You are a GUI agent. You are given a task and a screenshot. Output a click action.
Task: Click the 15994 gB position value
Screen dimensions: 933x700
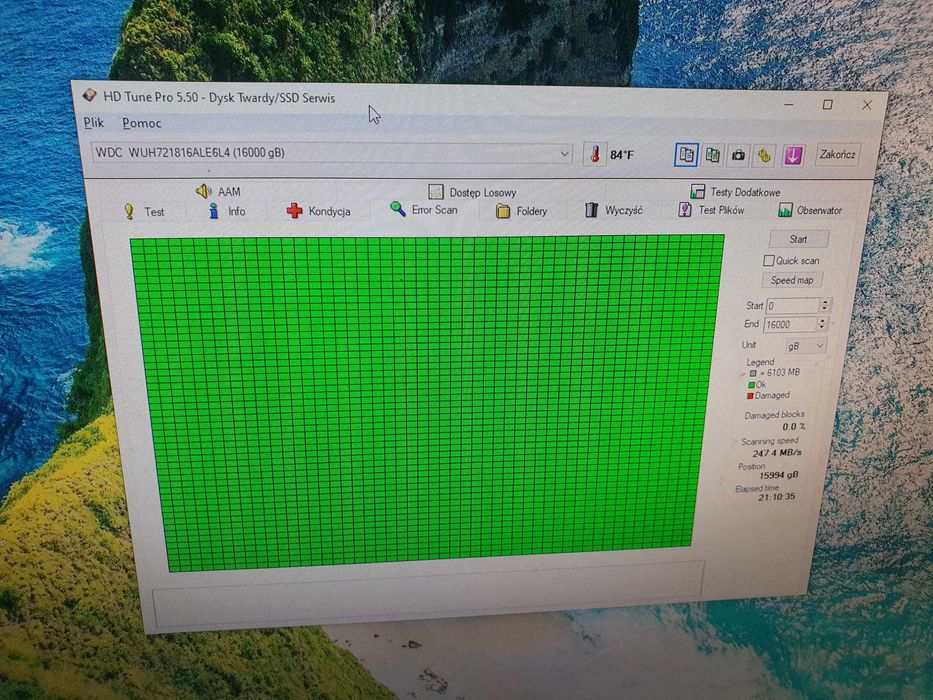click(778, 475)
